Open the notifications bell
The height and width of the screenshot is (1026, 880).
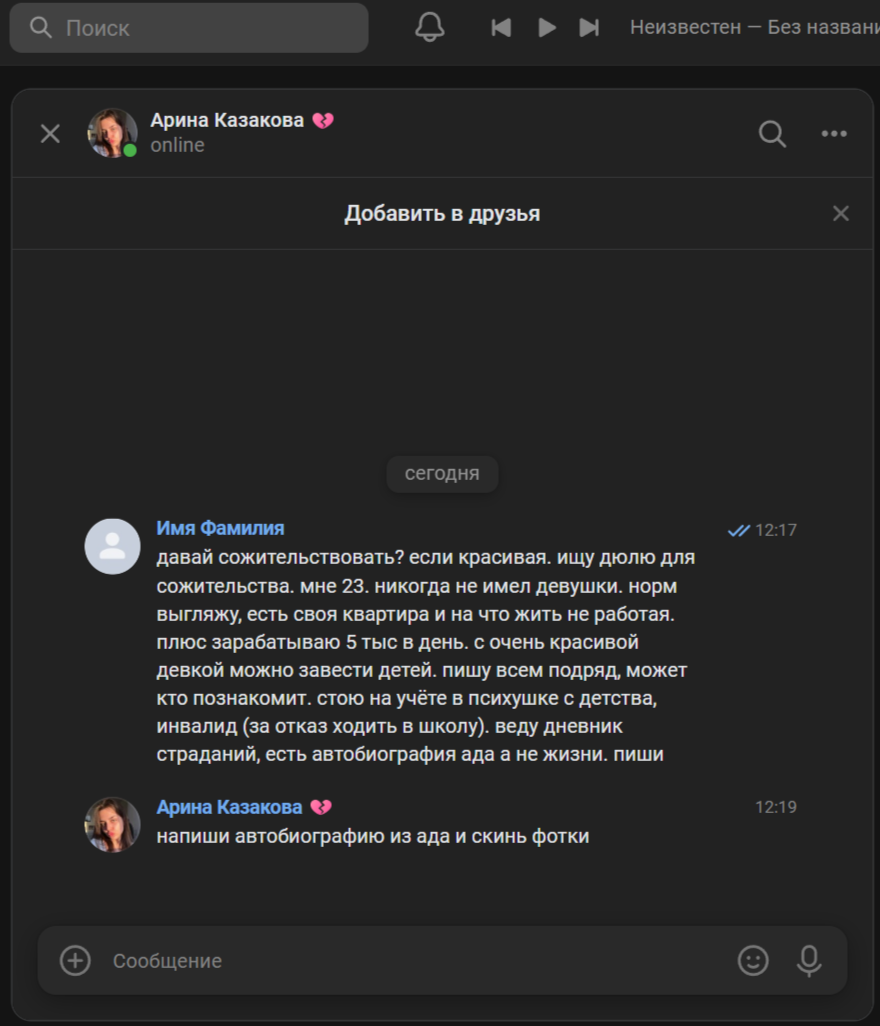pyautogui.click(x=430, y=27)
